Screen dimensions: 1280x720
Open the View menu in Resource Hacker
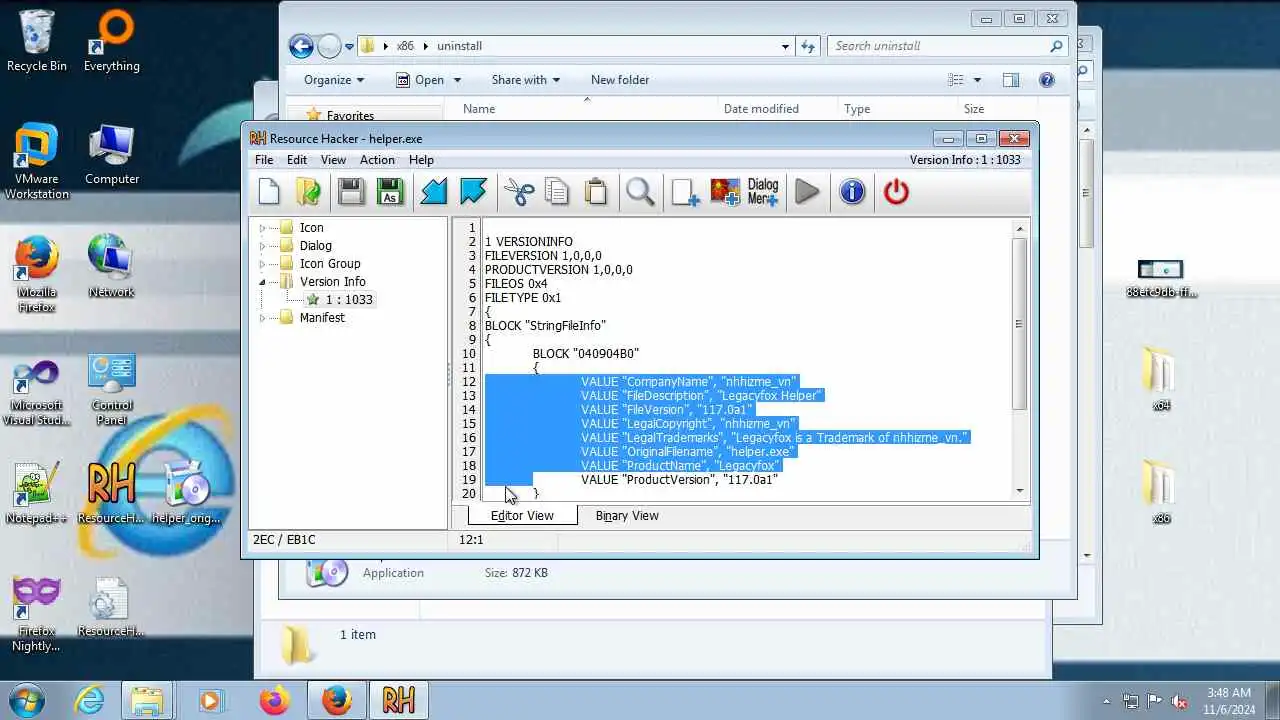click(x=333, y=160)
